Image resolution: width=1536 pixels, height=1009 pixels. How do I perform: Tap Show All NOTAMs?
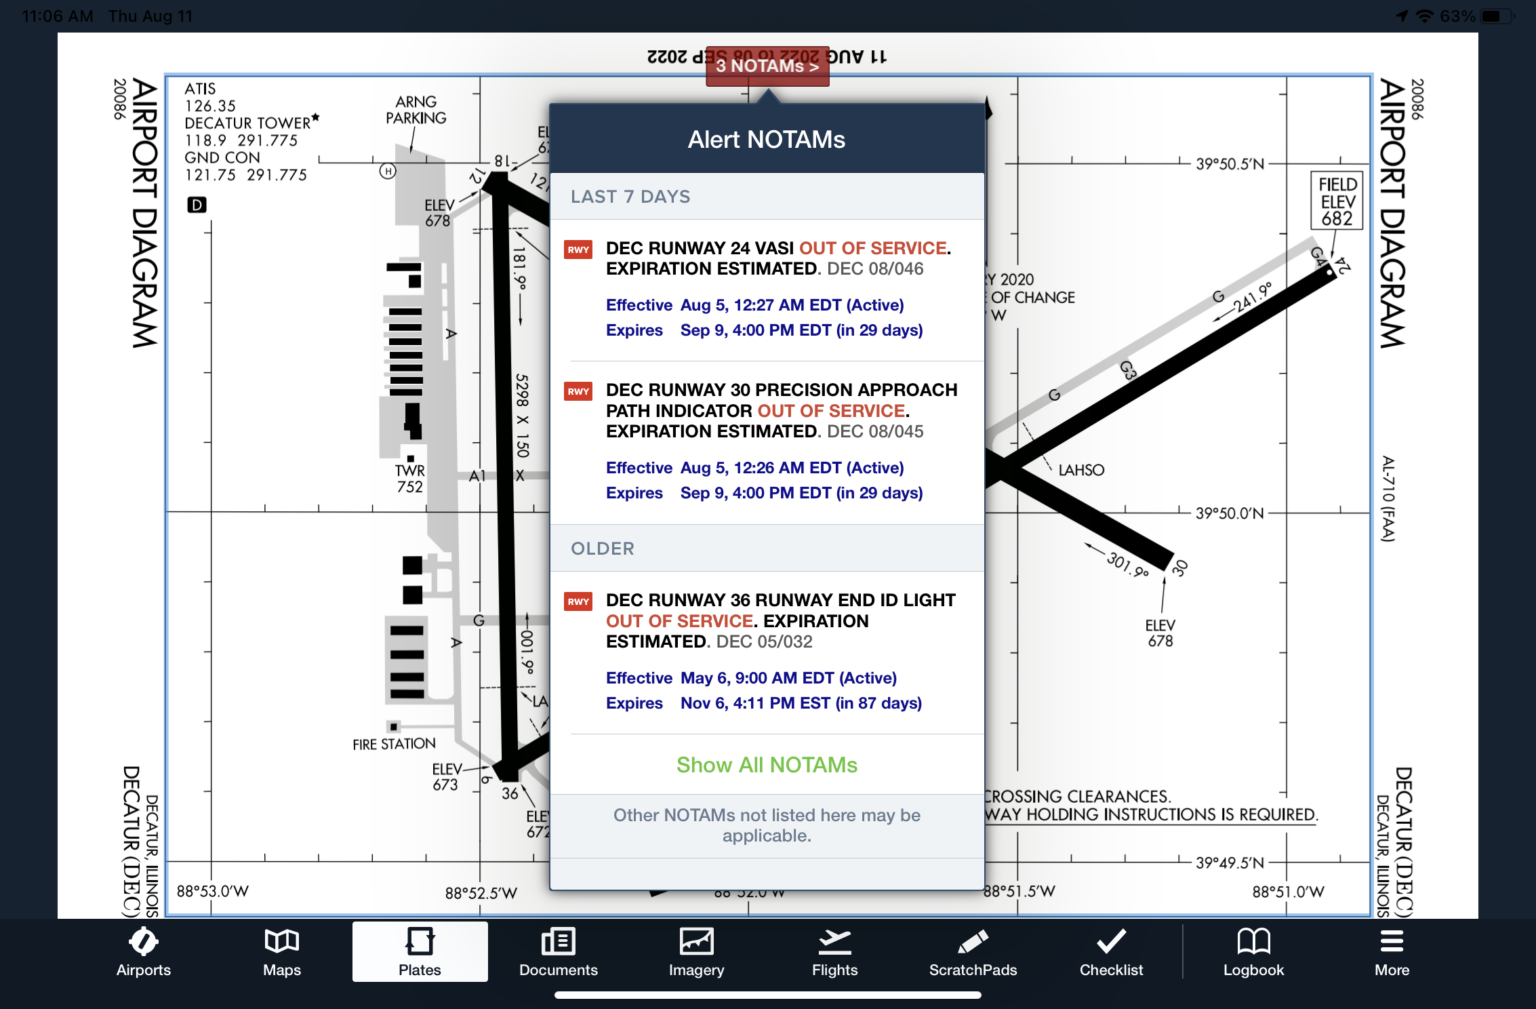(766, 765)
